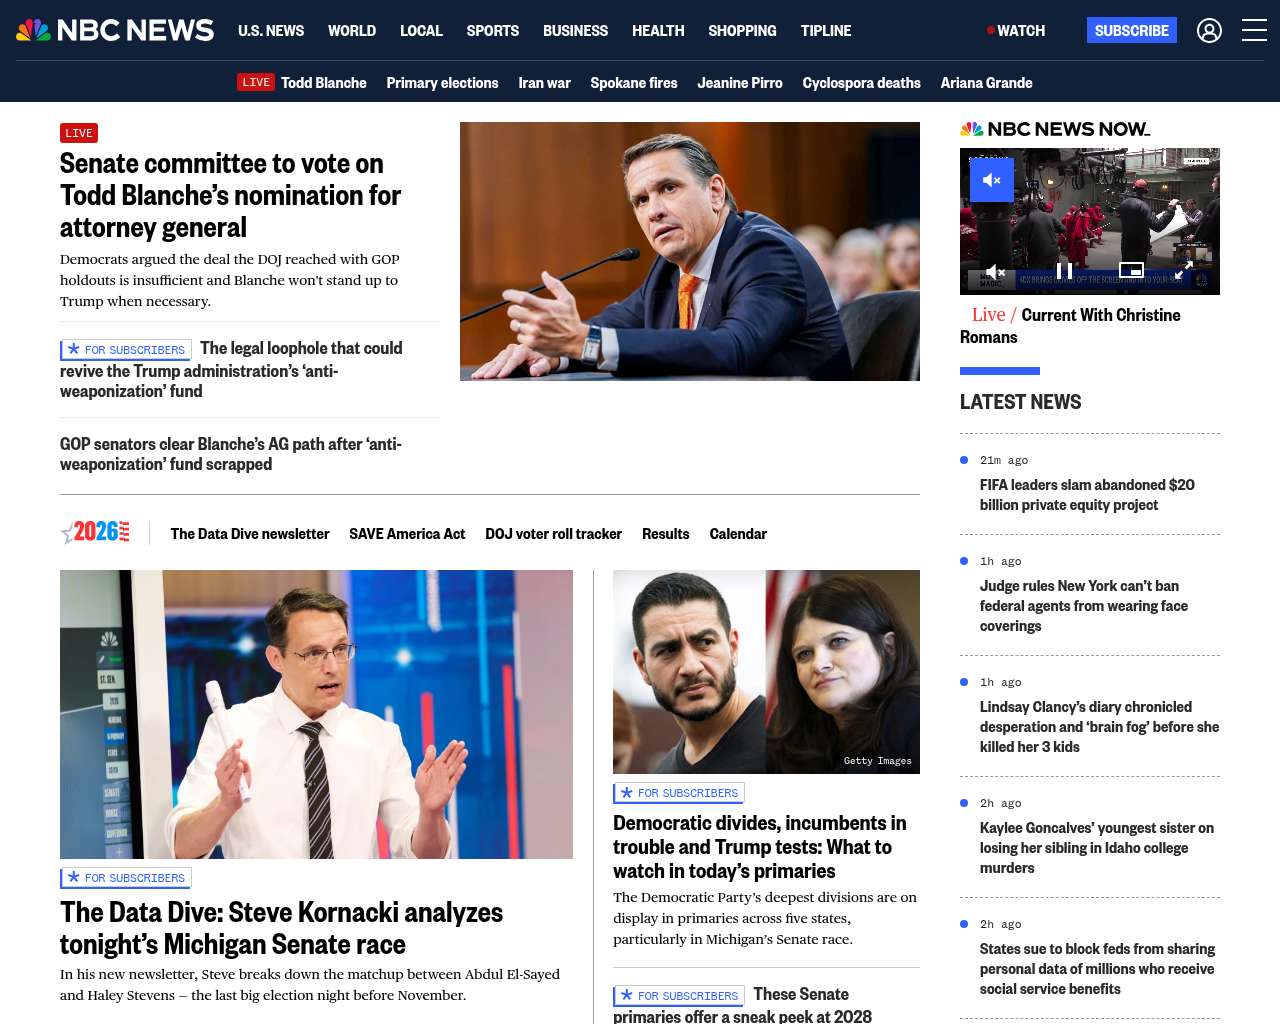
Task: Click the 2026 elections logo
Action: click(95, 533)
